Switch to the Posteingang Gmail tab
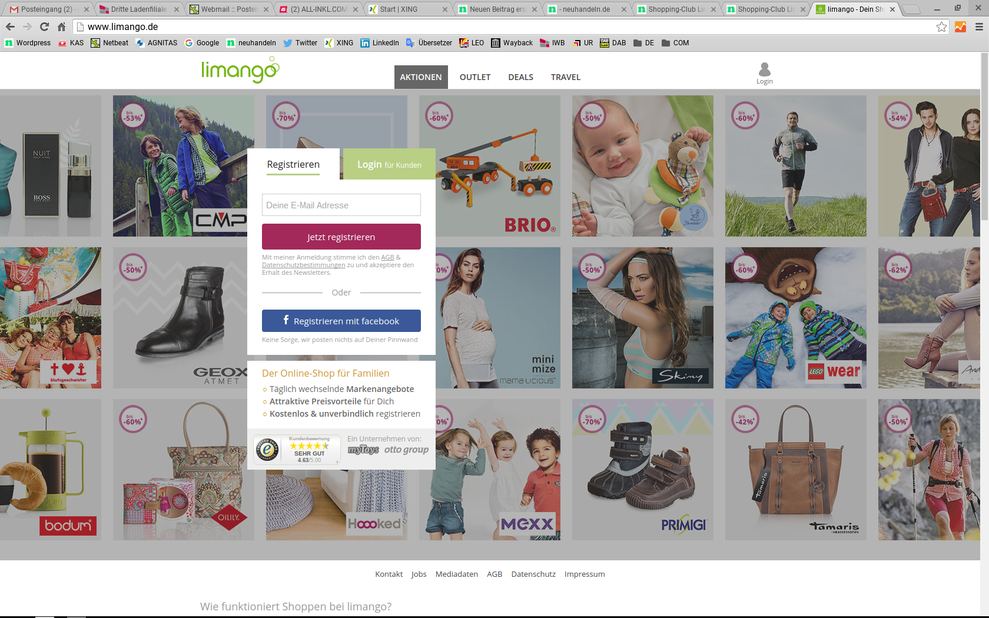The width and height of the screenshot is (989, 618). coord(47,9)
